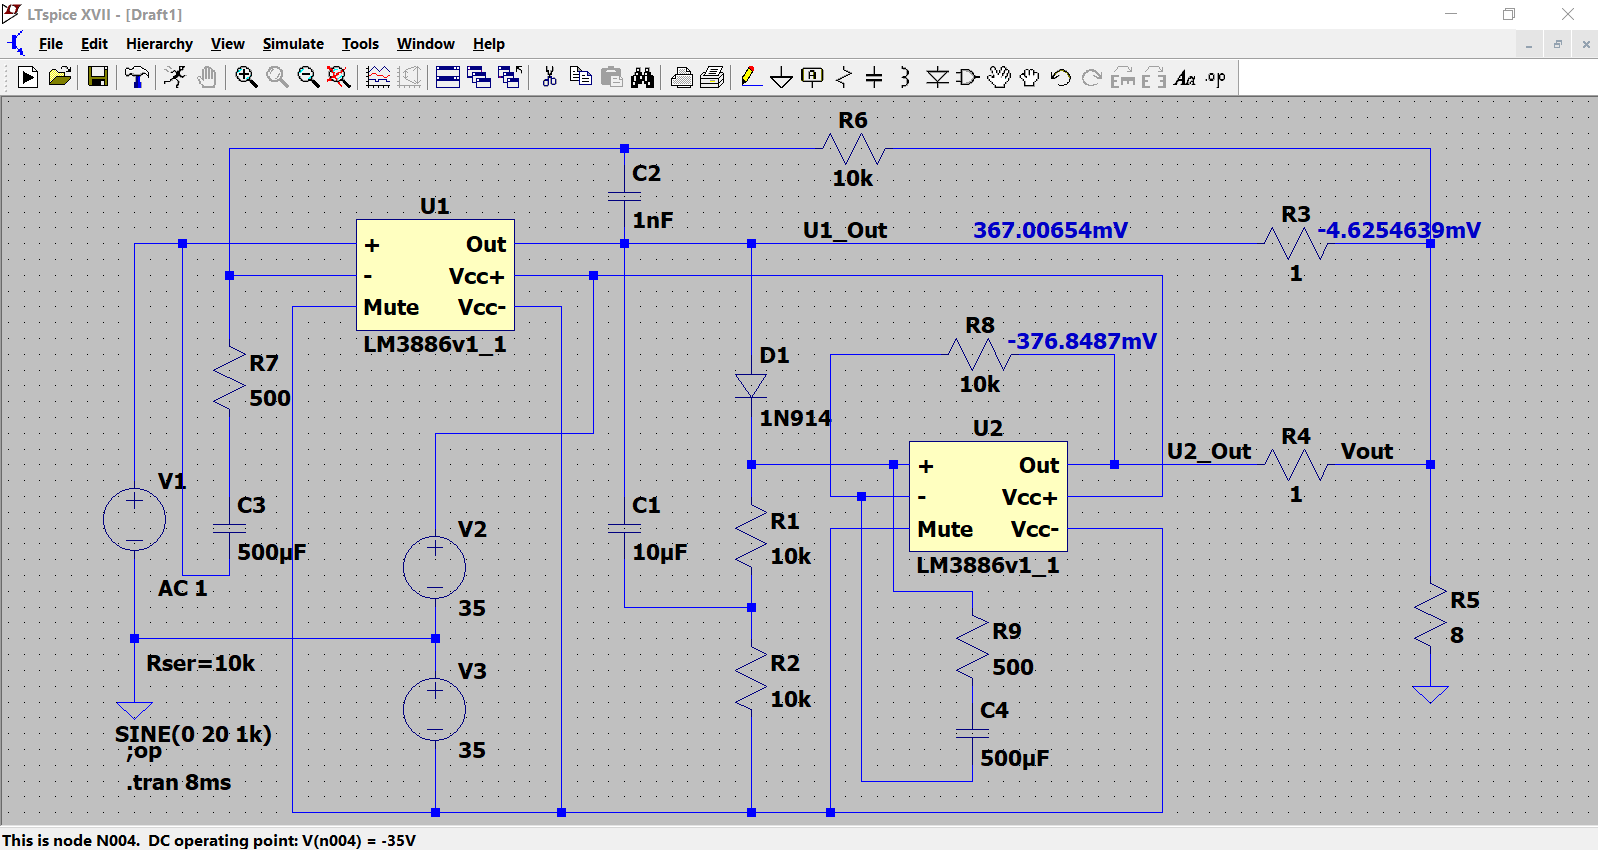Viewport: 1598px width, 850px height.
Task: Save the schematic with the floppy icon
Action: 98,77
